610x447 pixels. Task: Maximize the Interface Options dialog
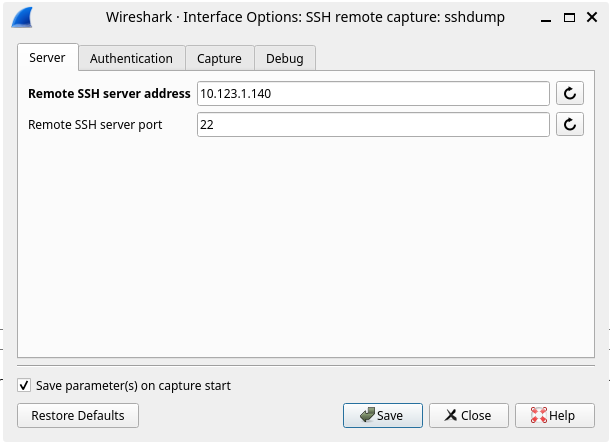point(569,18)
